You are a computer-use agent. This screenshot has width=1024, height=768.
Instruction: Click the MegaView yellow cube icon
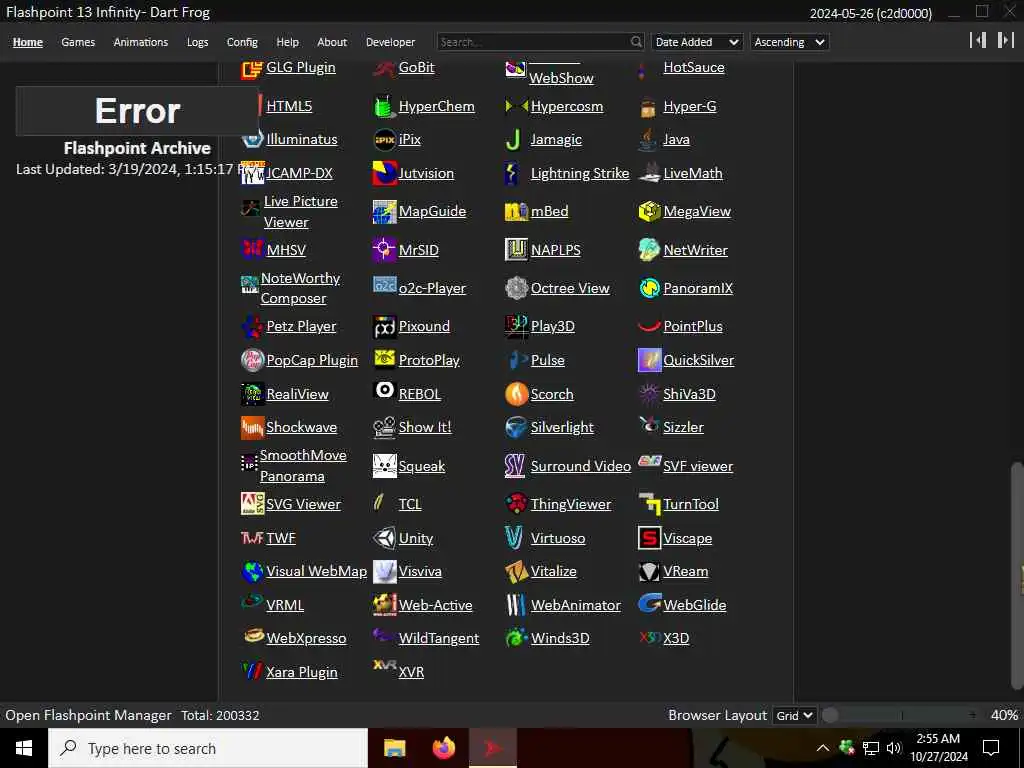tap(649, 212)
